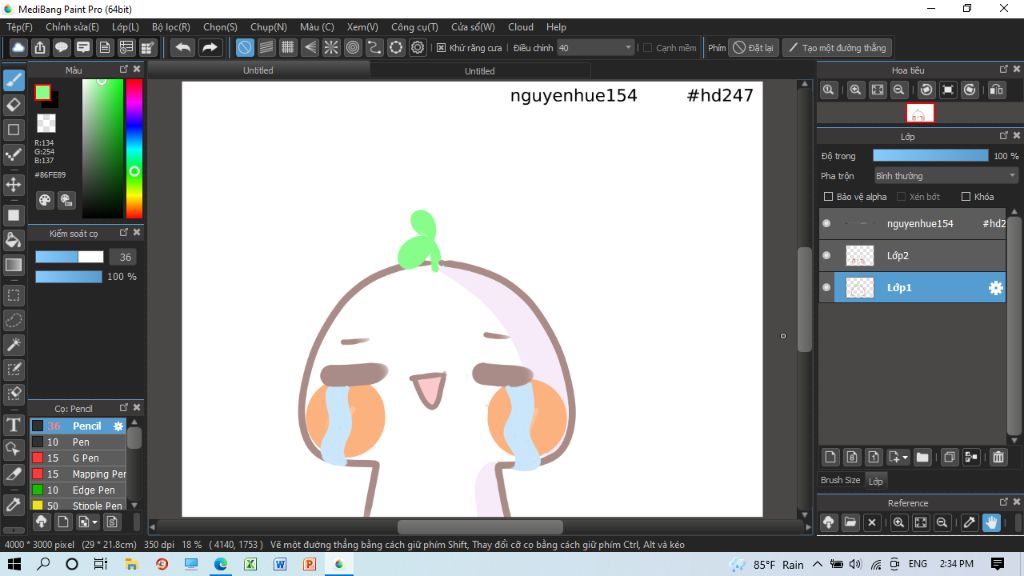Open Excel from the taskbar
Image resolution: width=1024 pixels, height=576 pixels.
250,564
